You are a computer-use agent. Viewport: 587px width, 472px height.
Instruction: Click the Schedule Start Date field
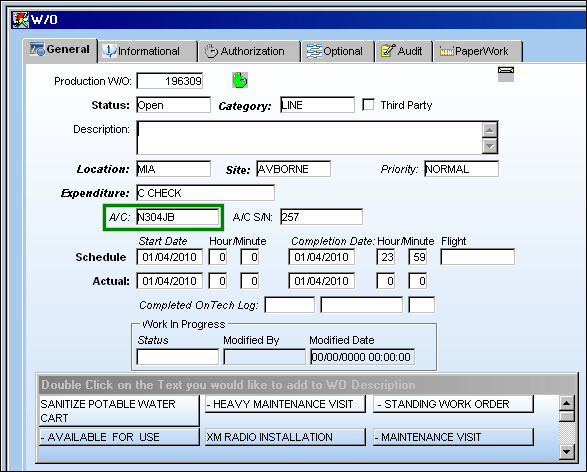[x=170, y=257]
